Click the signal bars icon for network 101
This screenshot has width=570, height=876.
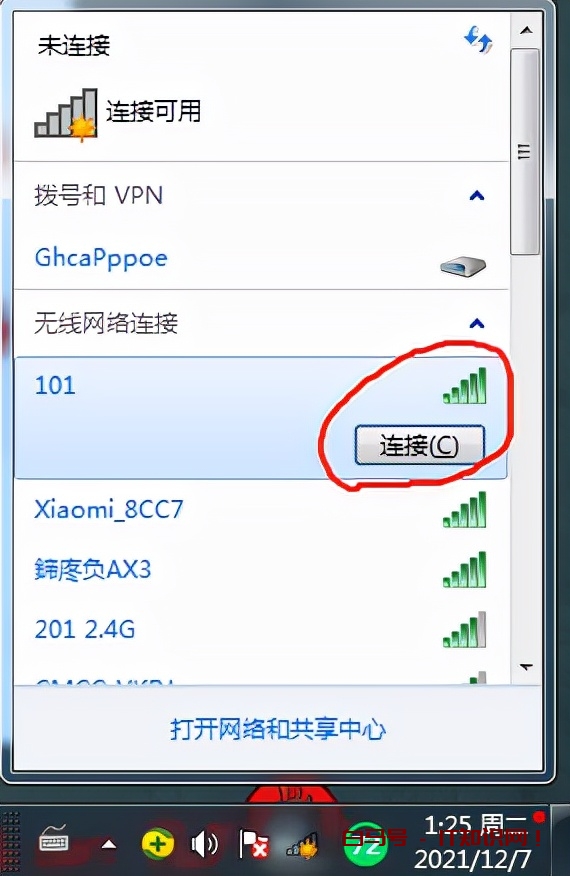tap(465, 386)
